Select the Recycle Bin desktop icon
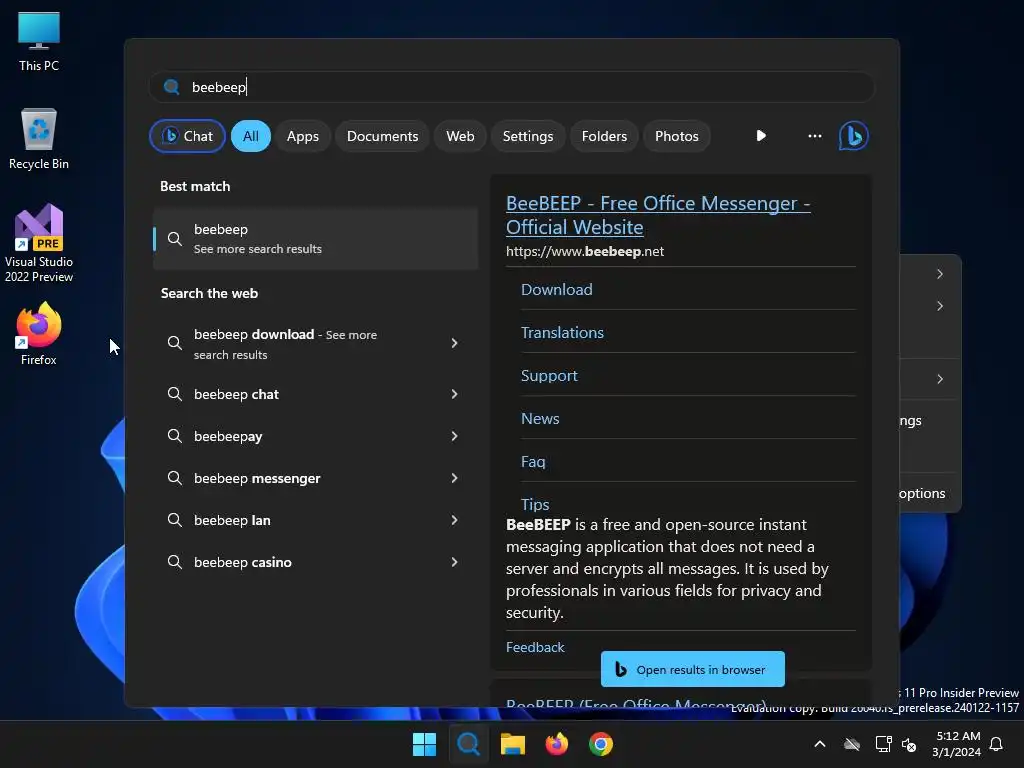1024x768 pixels. [39, 139]
